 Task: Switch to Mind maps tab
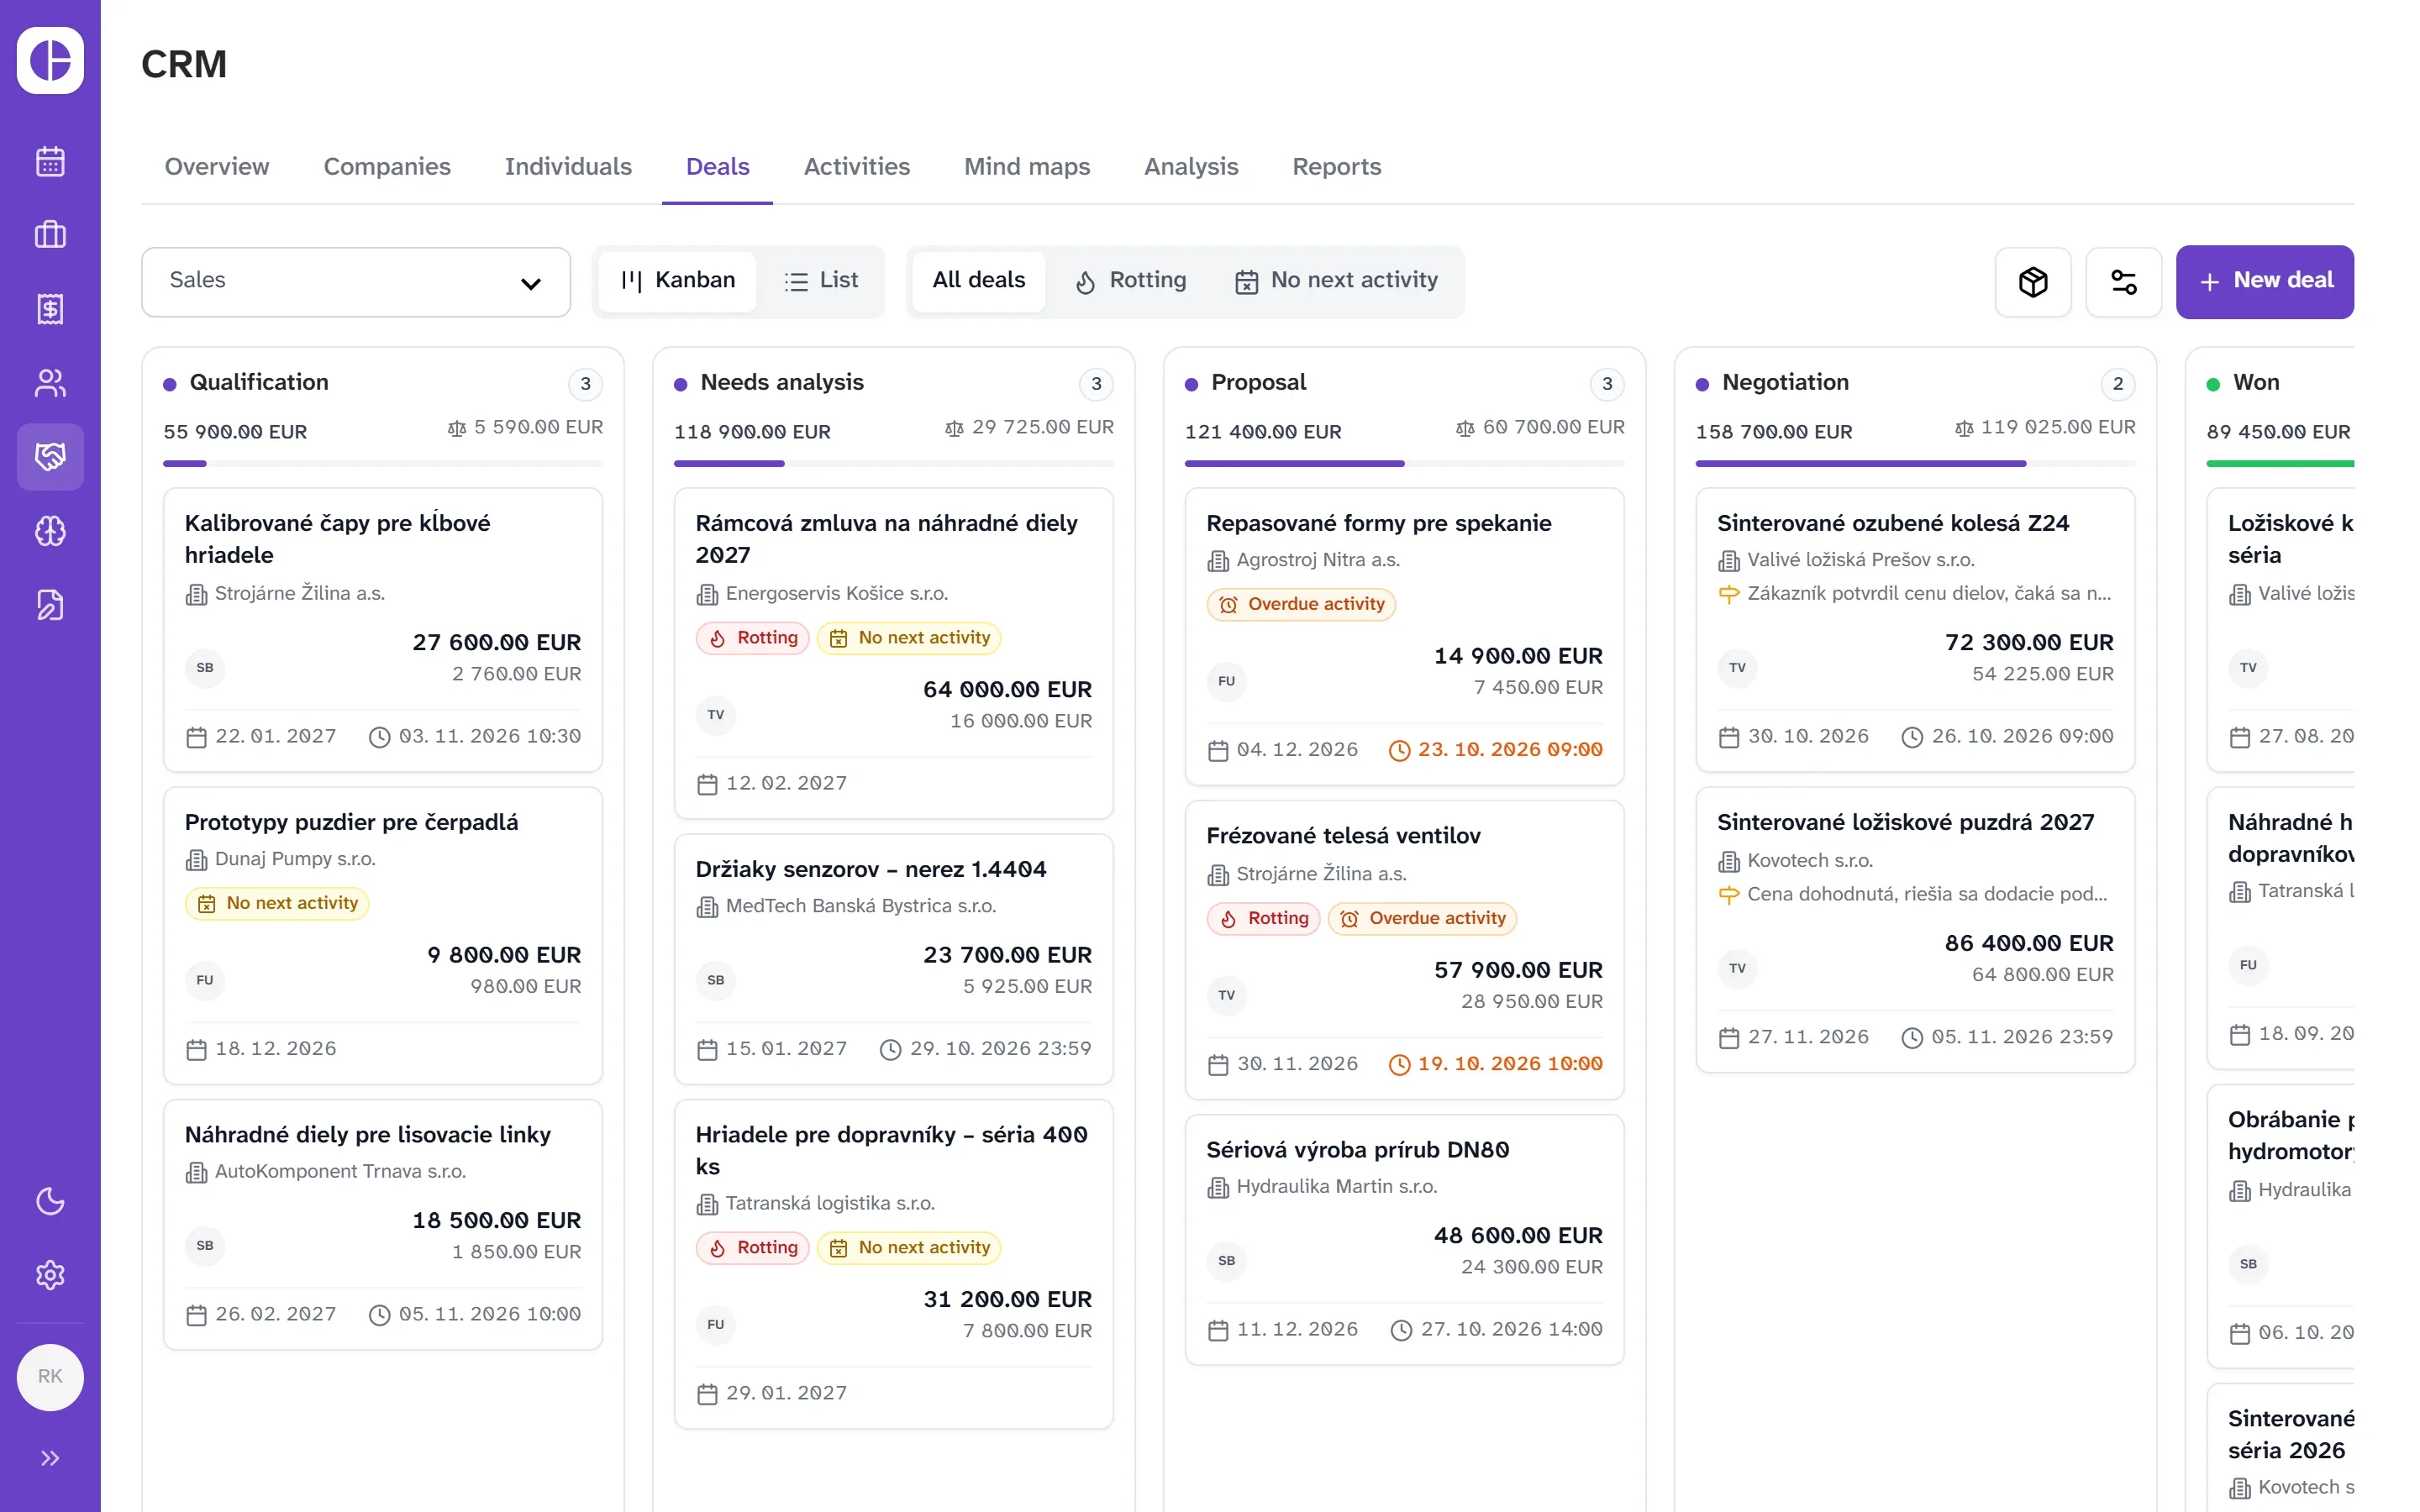click(1027, 167)
